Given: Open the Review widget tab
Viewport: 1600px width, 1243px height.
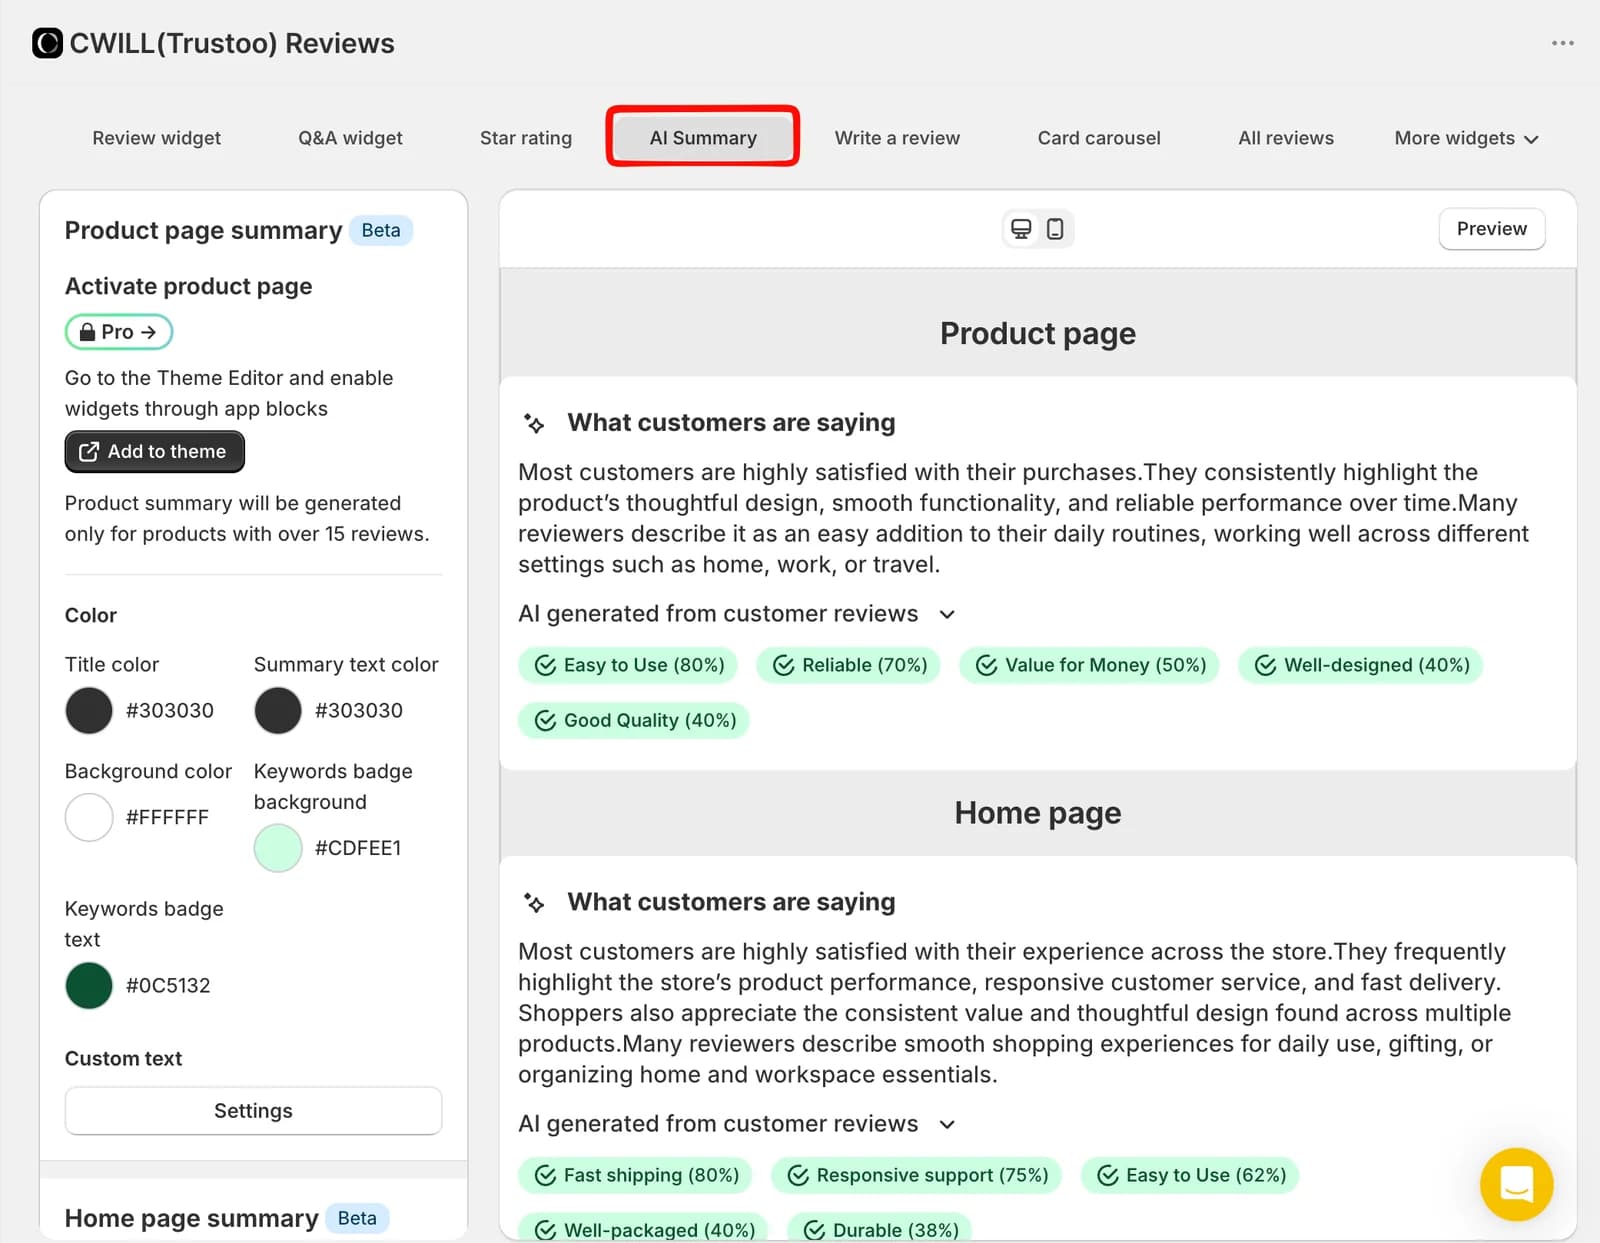Looking at the screenshot, I should tap(157, 138).
